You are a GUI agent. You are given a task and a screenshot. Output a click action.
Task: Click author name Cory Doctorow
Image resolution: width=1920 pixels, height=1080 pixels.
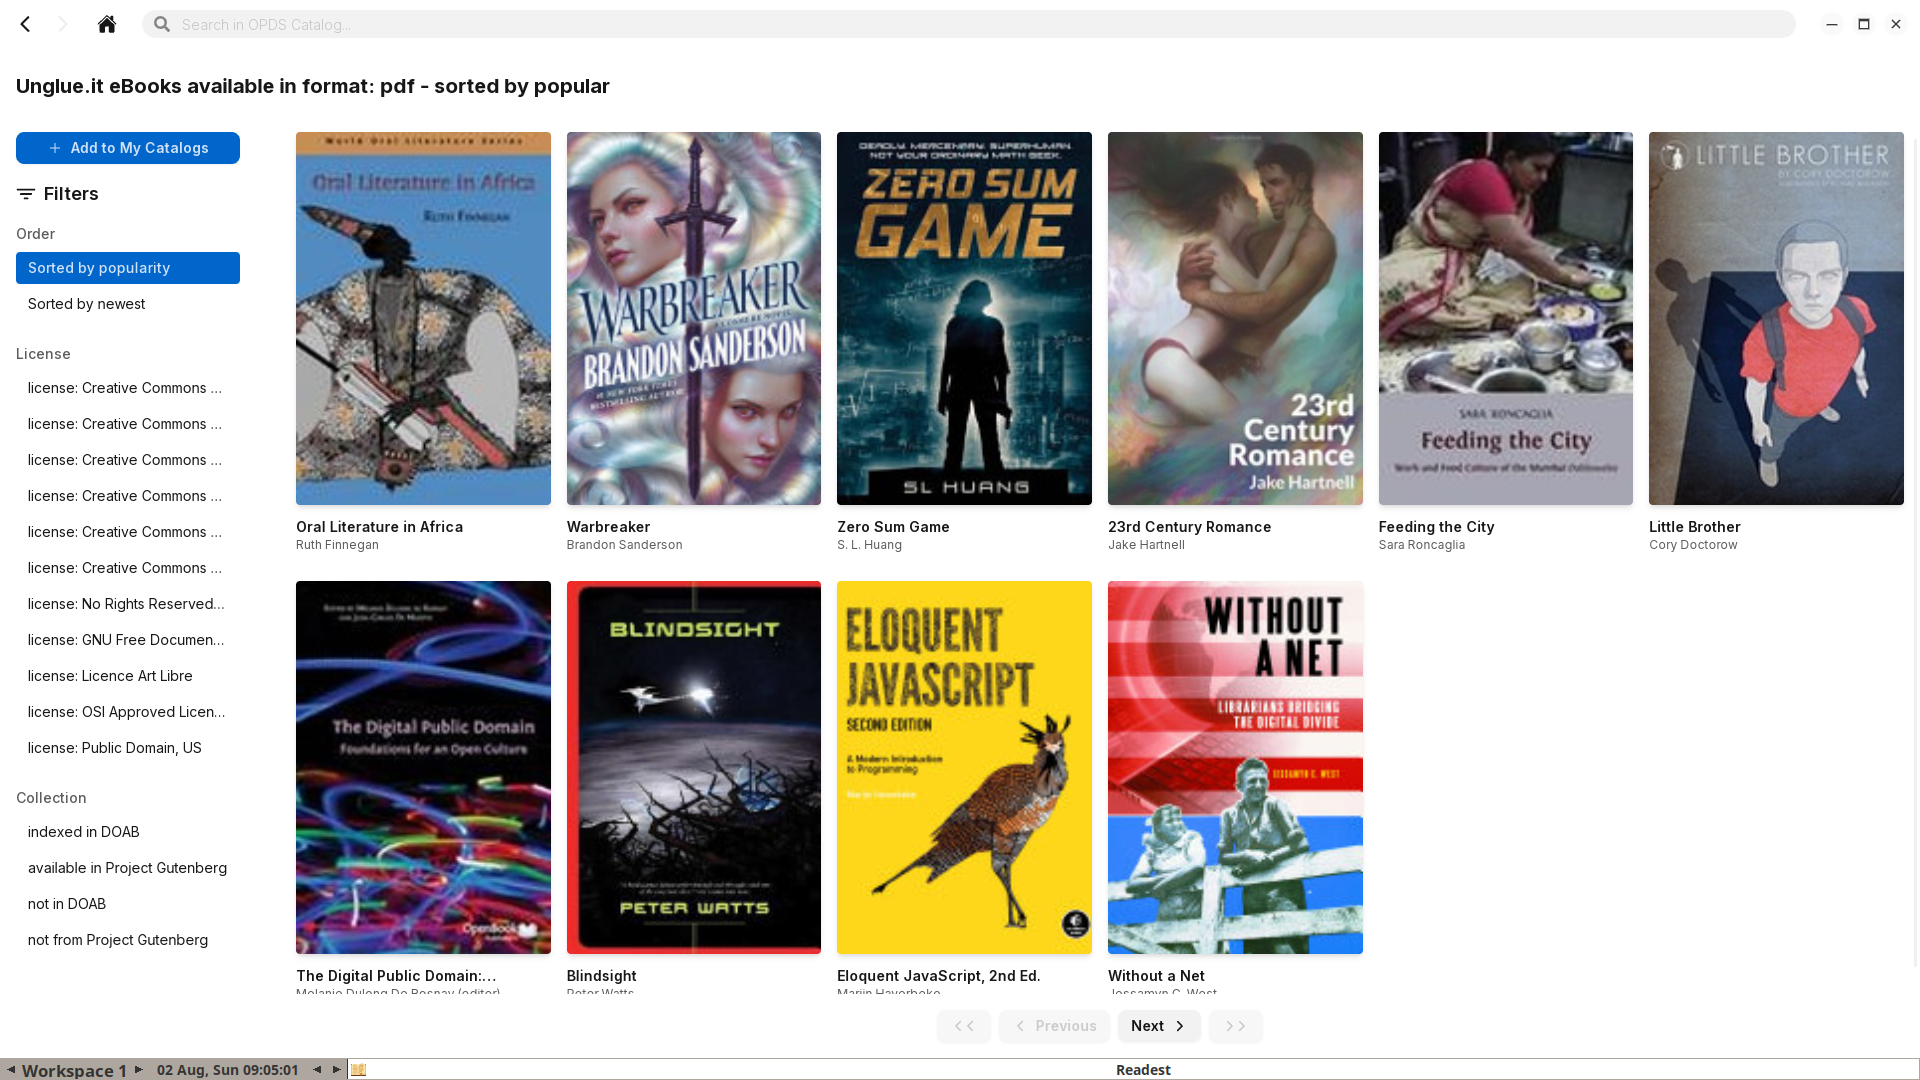(x=1693, y=545)
